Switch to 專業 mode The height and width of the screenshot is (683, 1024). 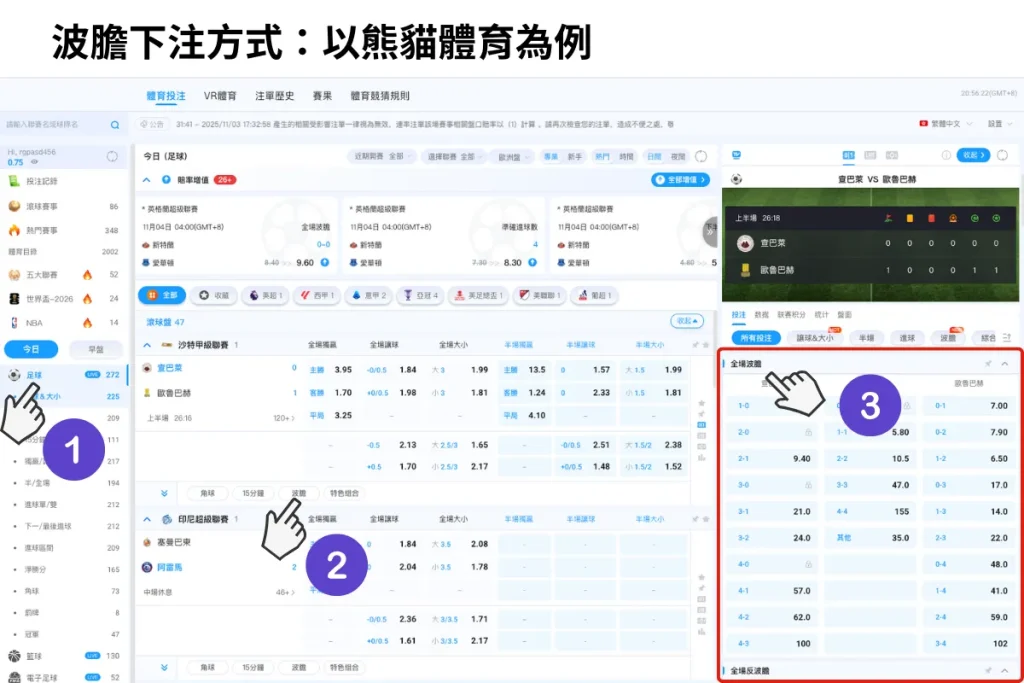point(551,157)
